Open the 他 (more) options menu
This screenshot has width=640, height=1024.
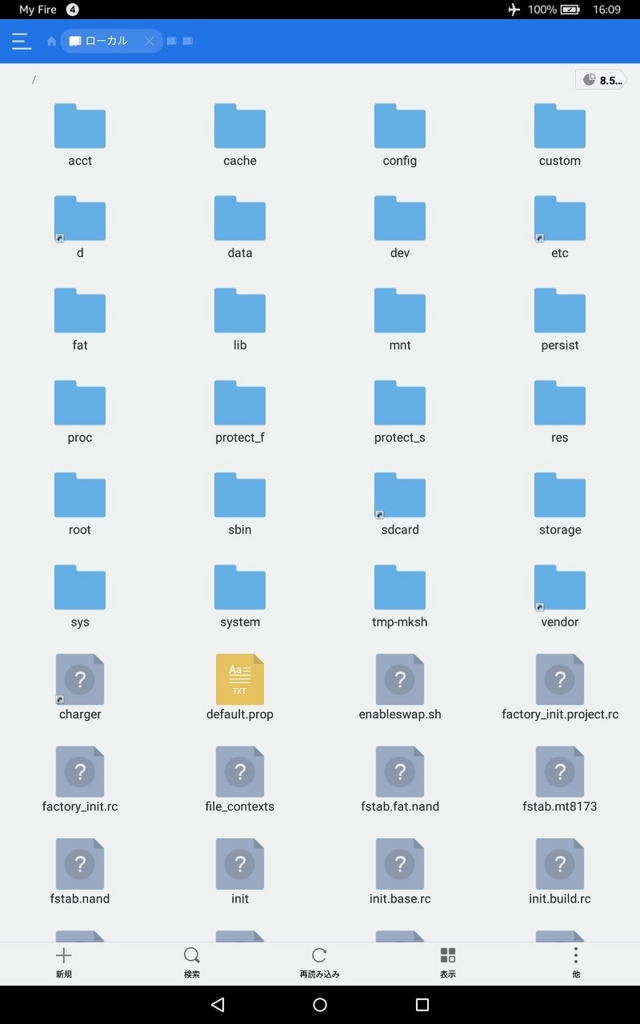click(575, 963)
